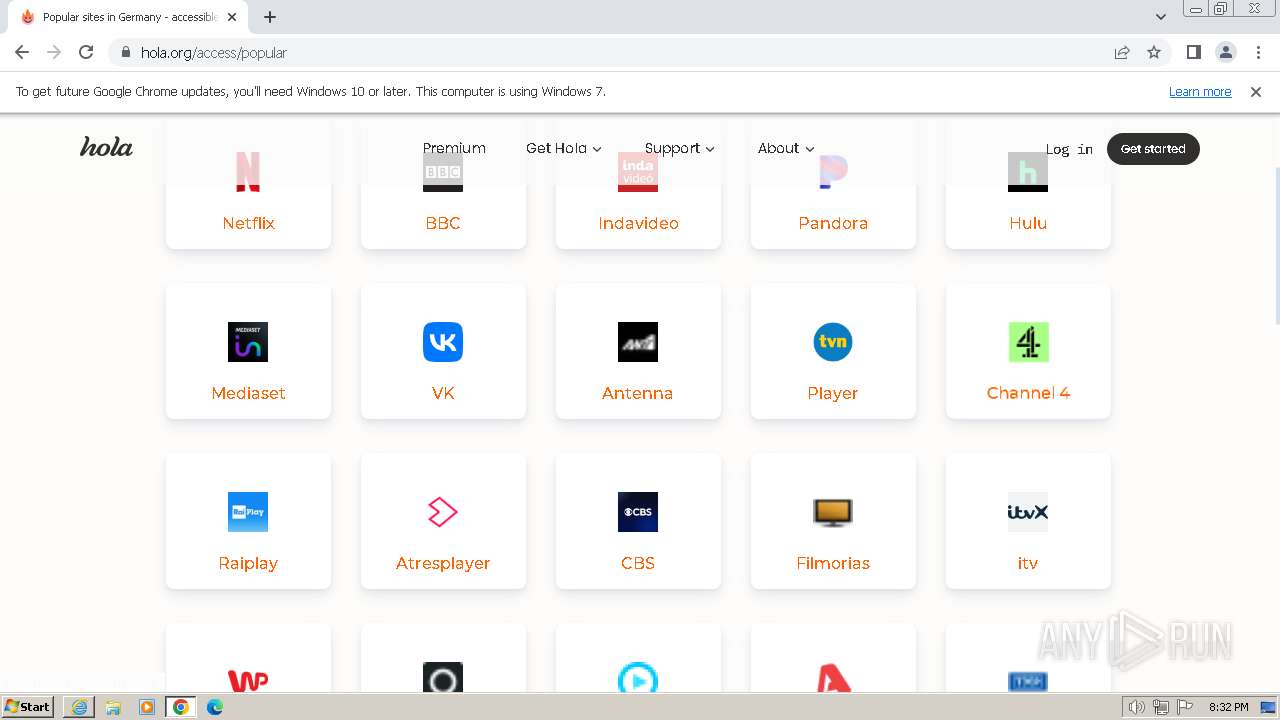
Task: Expand the Support menu
Action: tap(680, 148)
